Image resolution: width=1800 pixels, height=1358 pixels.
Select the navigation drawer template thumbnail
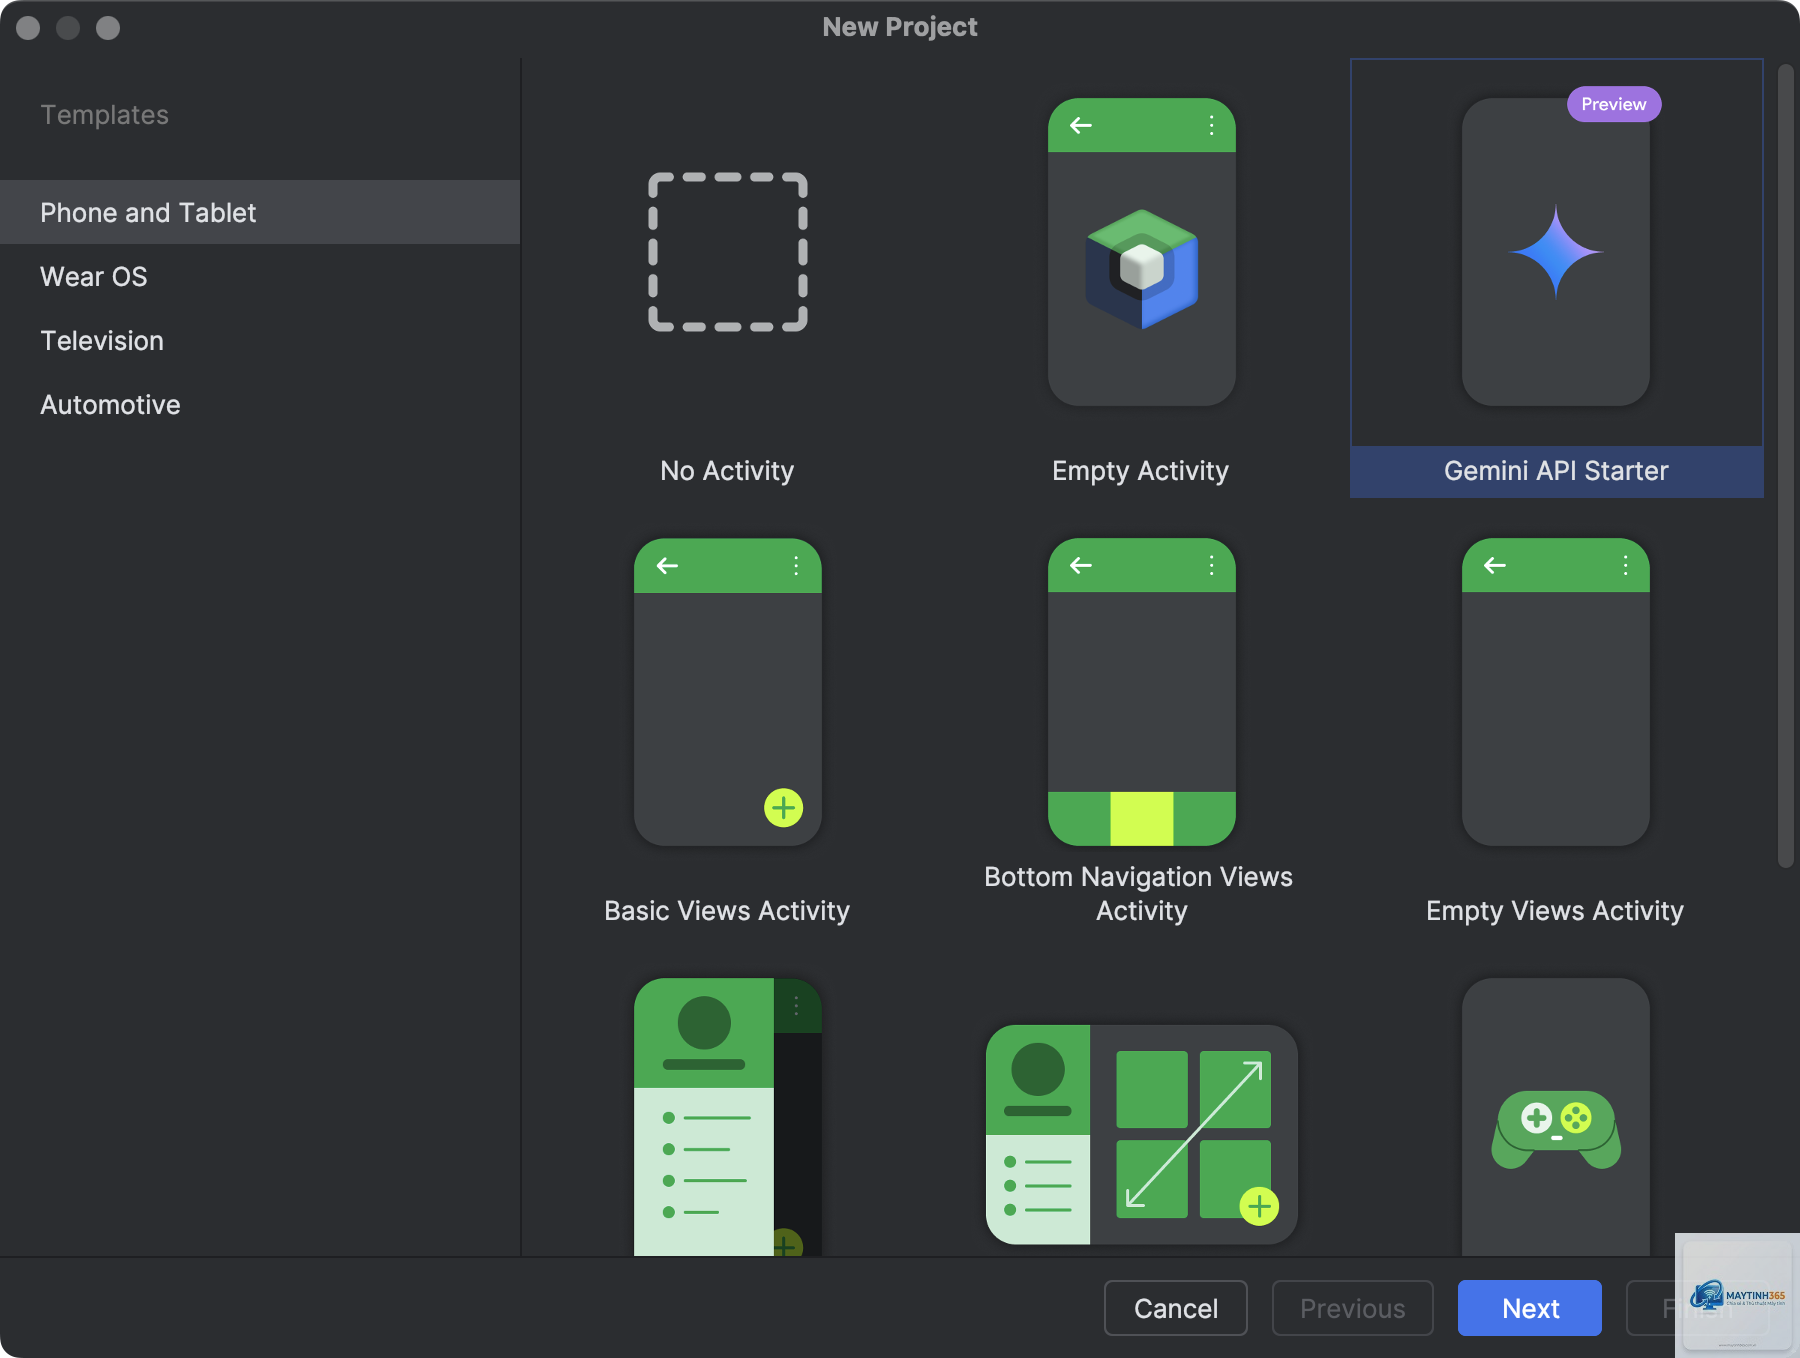pos(727,1117)
